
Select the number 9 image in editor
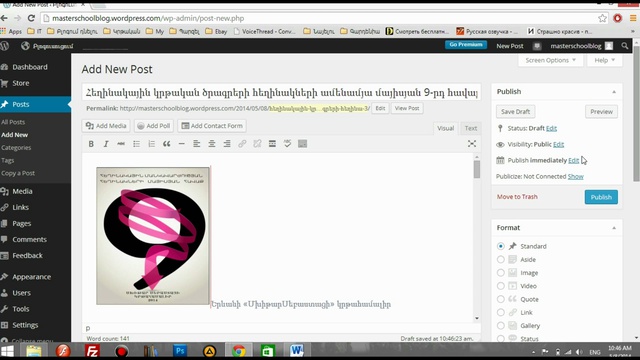153,236
